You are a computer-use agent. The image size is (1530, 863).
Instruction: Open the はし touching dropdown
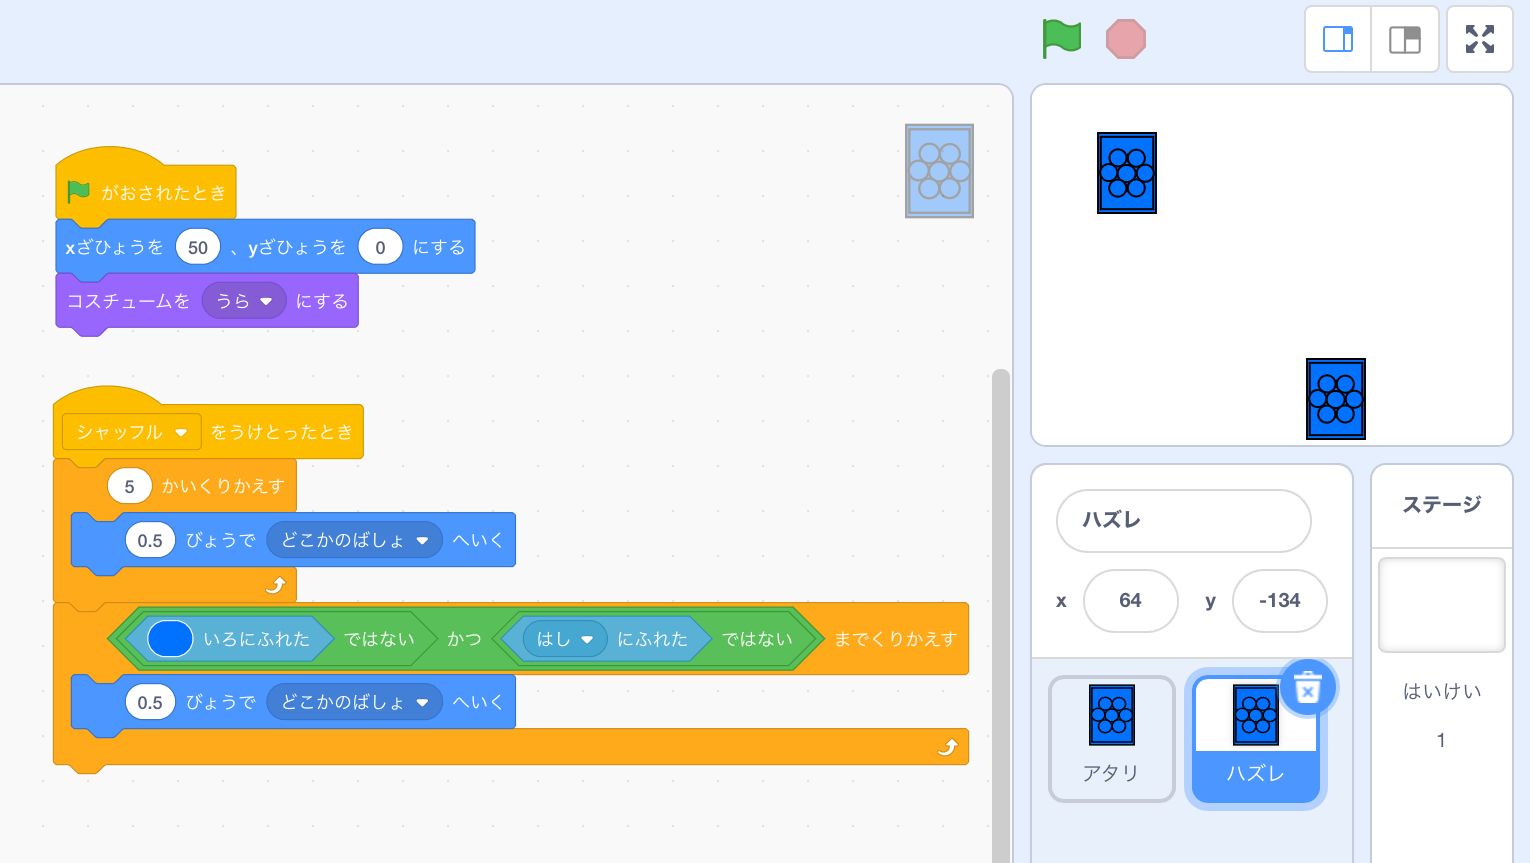tap(564, 639)
